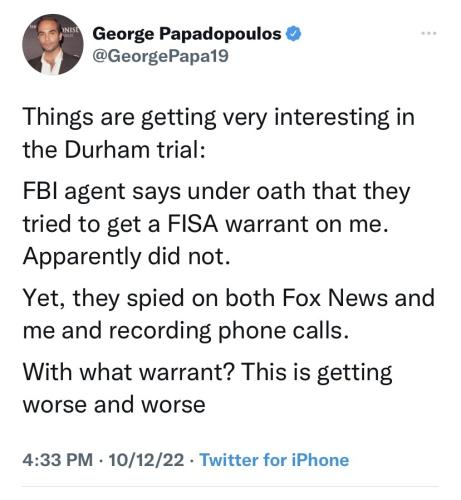This screenshot has height=500, width=461.
Task: Click the Twitter for iPhone source link
Action: click(x=274, y=460)
